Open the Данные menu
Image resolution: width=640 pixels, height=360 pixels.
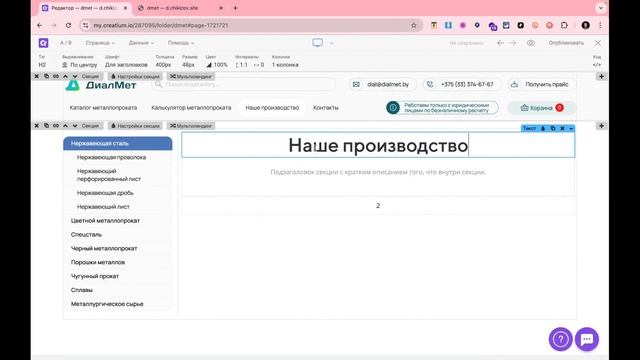pyautogui.click(x=141, y=43)
